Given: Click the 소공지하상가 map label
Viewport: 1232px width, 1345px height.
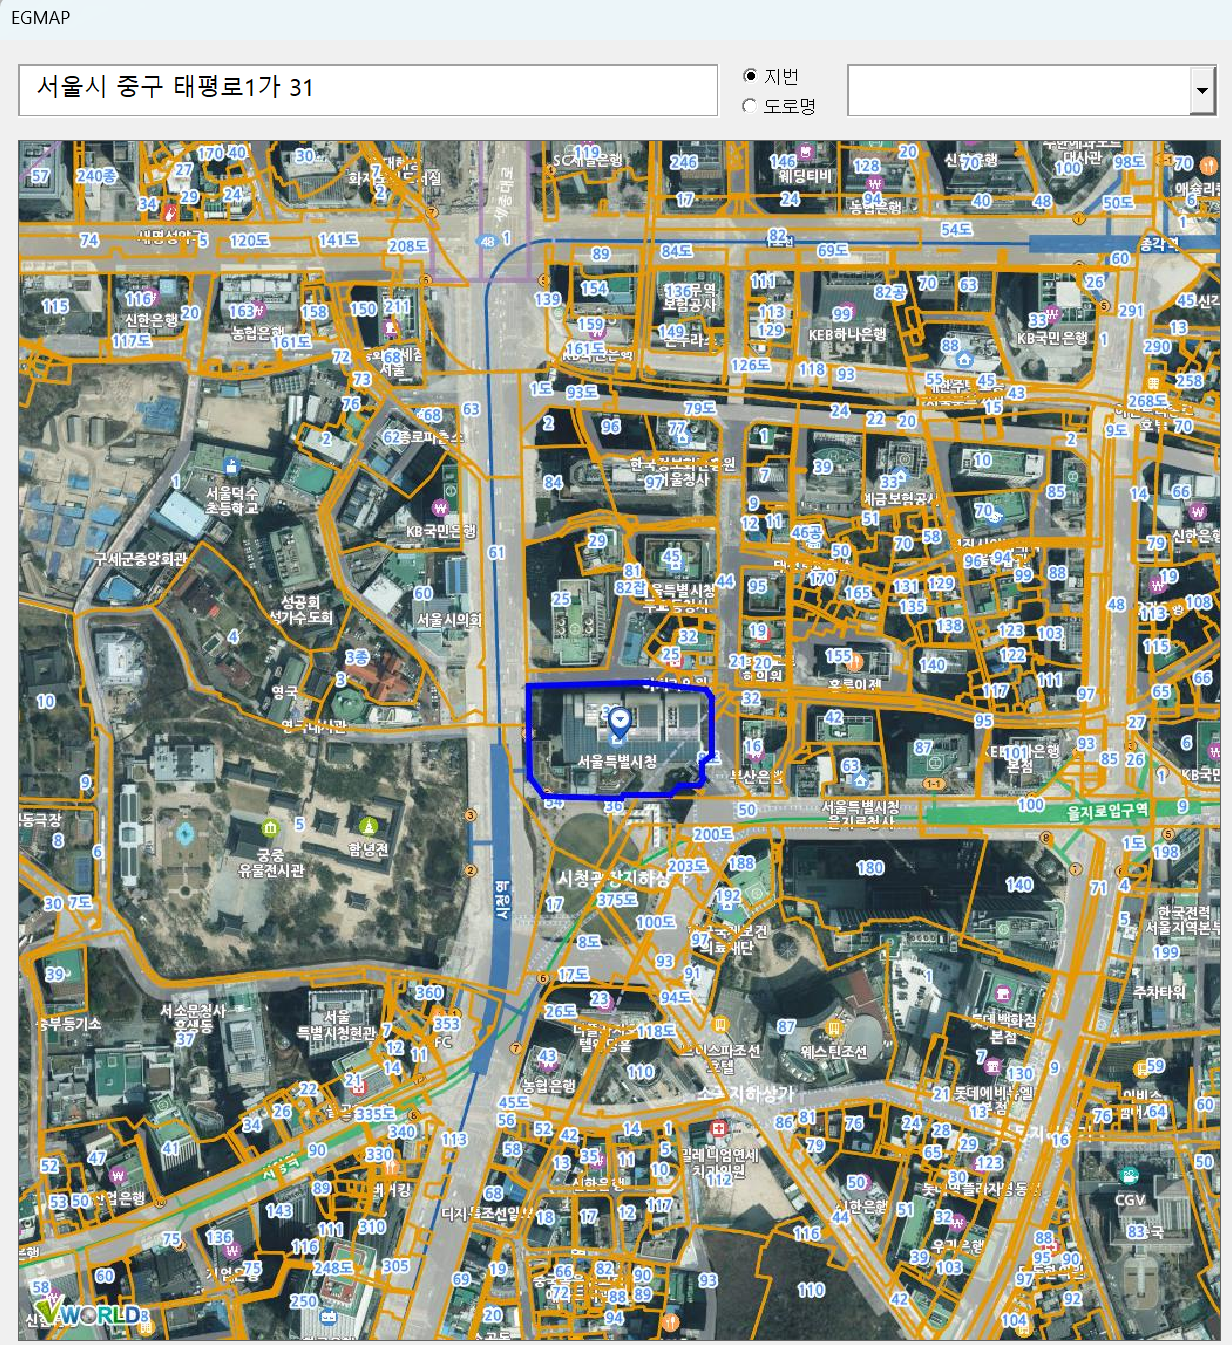Looking at the screenshot, I should pyautogui.click(x=746, y=1093).
